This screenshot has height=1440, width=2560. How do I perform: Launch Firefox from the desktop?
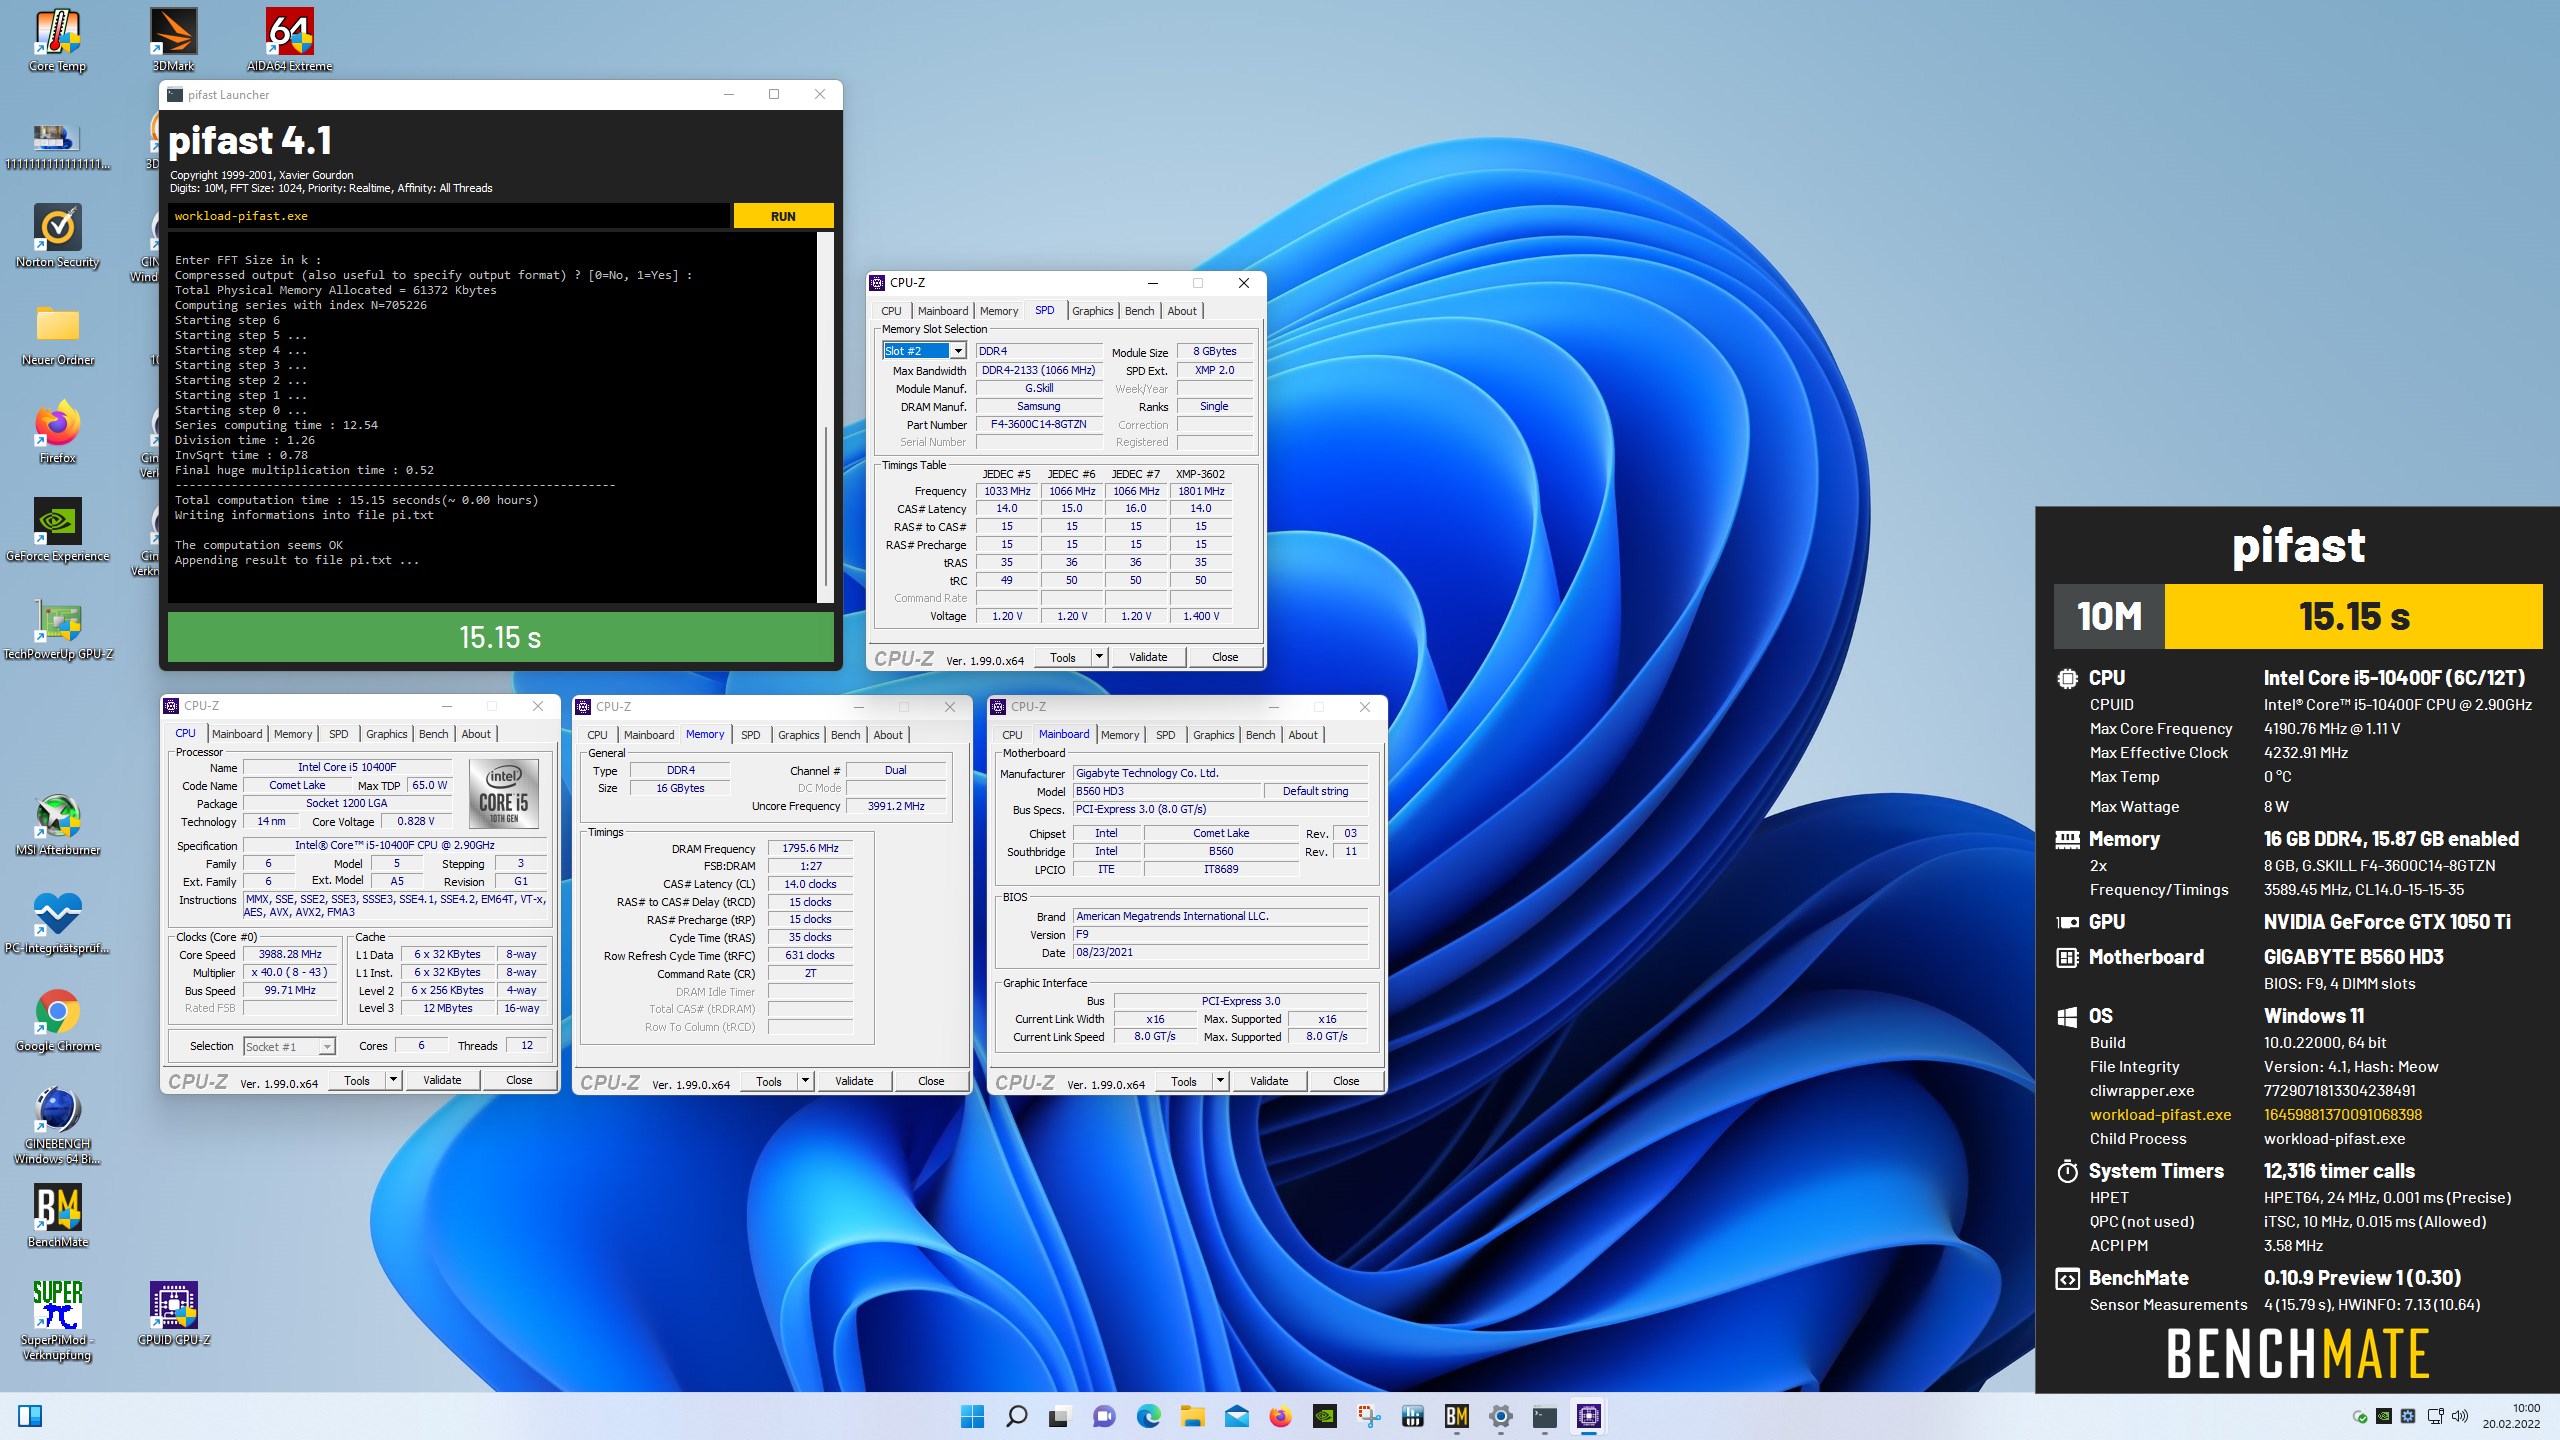coord(58,432)
